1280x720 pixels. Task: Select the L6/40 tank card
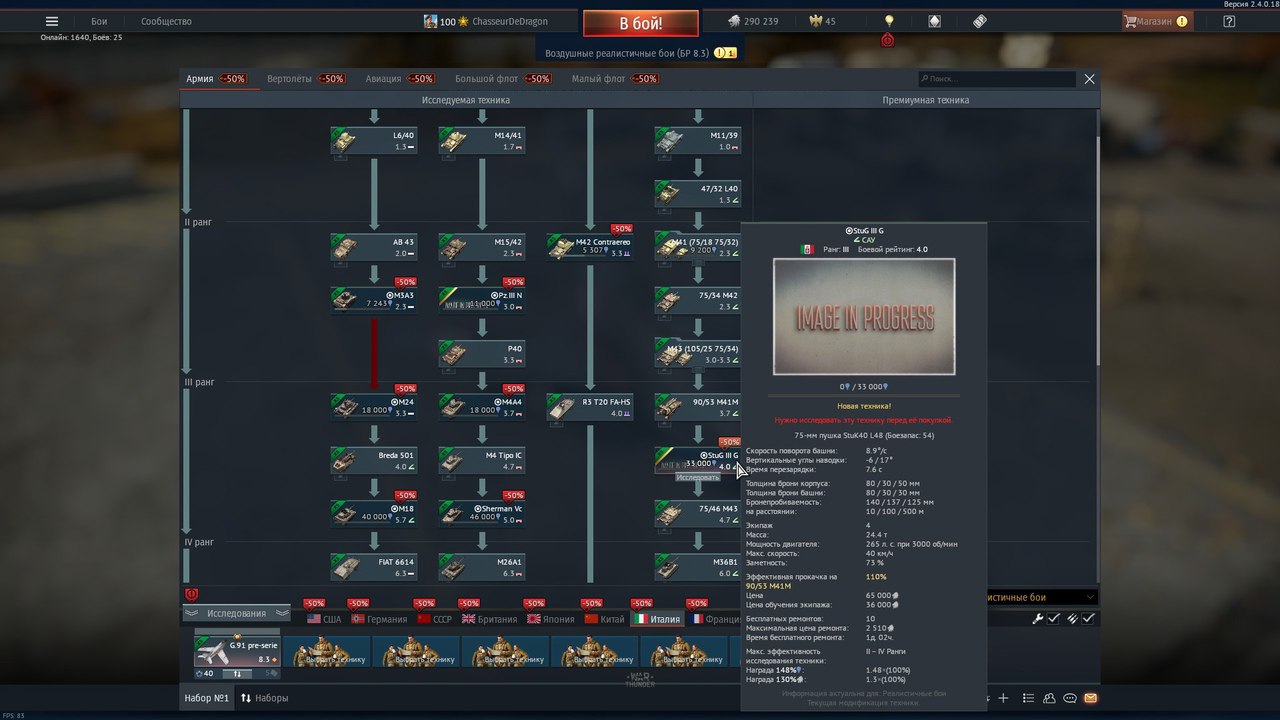tap(374, 140)
